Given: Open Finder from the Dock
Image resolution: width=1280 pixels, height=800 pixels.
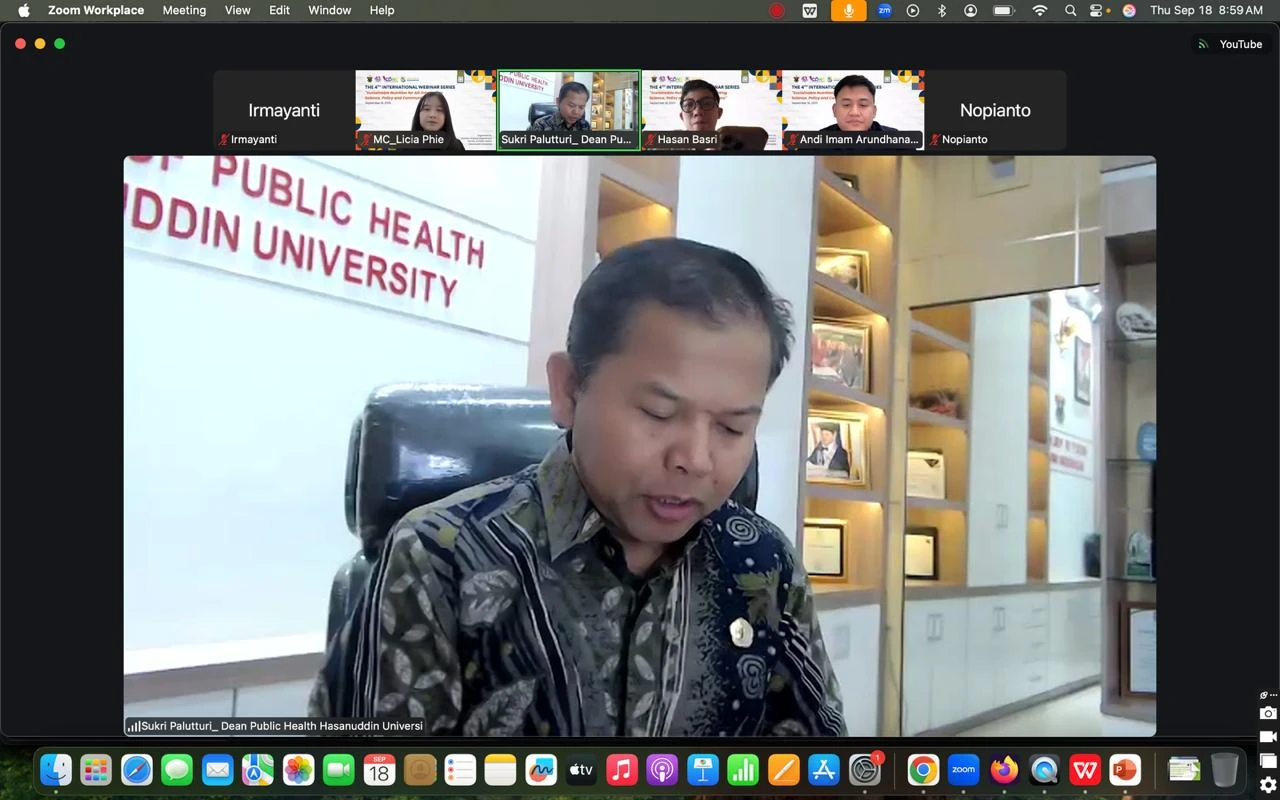Looking at the screenshot, I should click(x=56, y=770).
